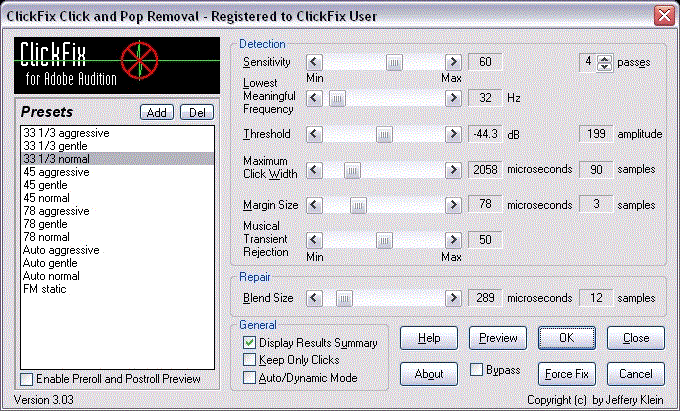
Task: Uncheck Display Results Summary
Action: [x=249, y=342]
